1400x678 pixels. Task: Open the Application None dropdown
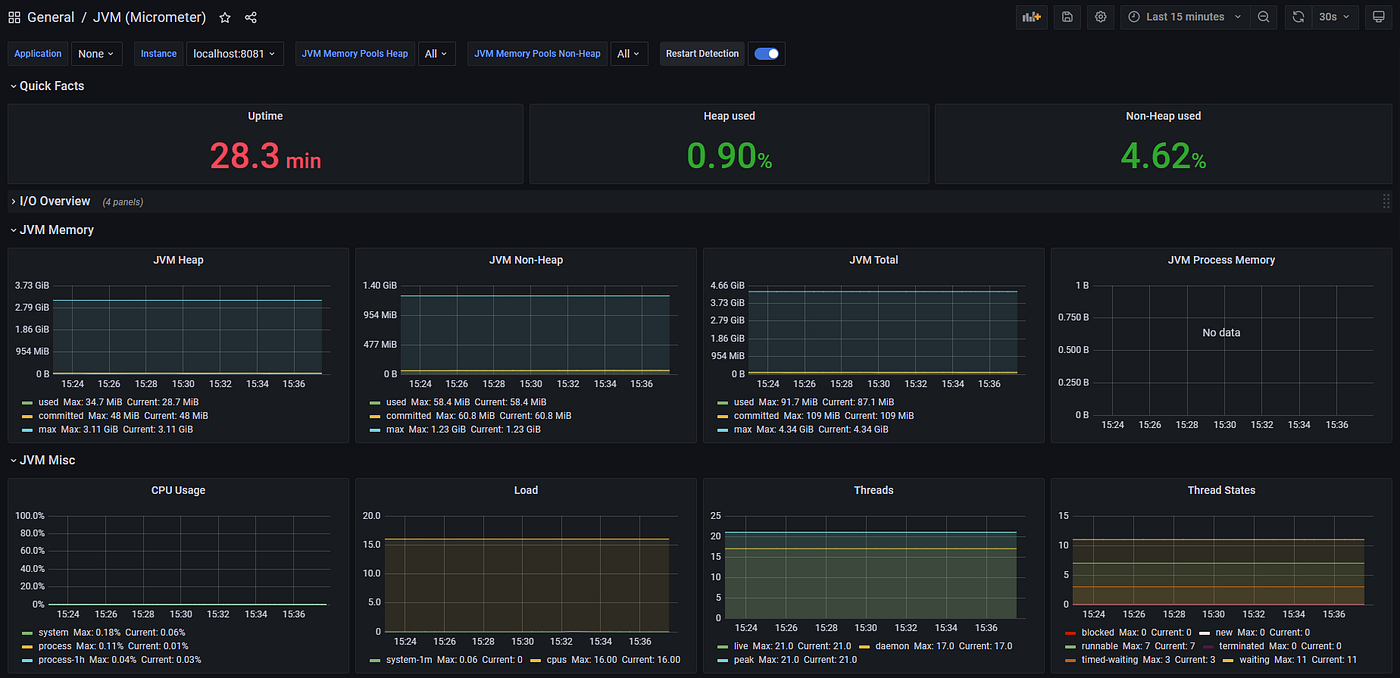pyautogui.click(x=96, y=54)
